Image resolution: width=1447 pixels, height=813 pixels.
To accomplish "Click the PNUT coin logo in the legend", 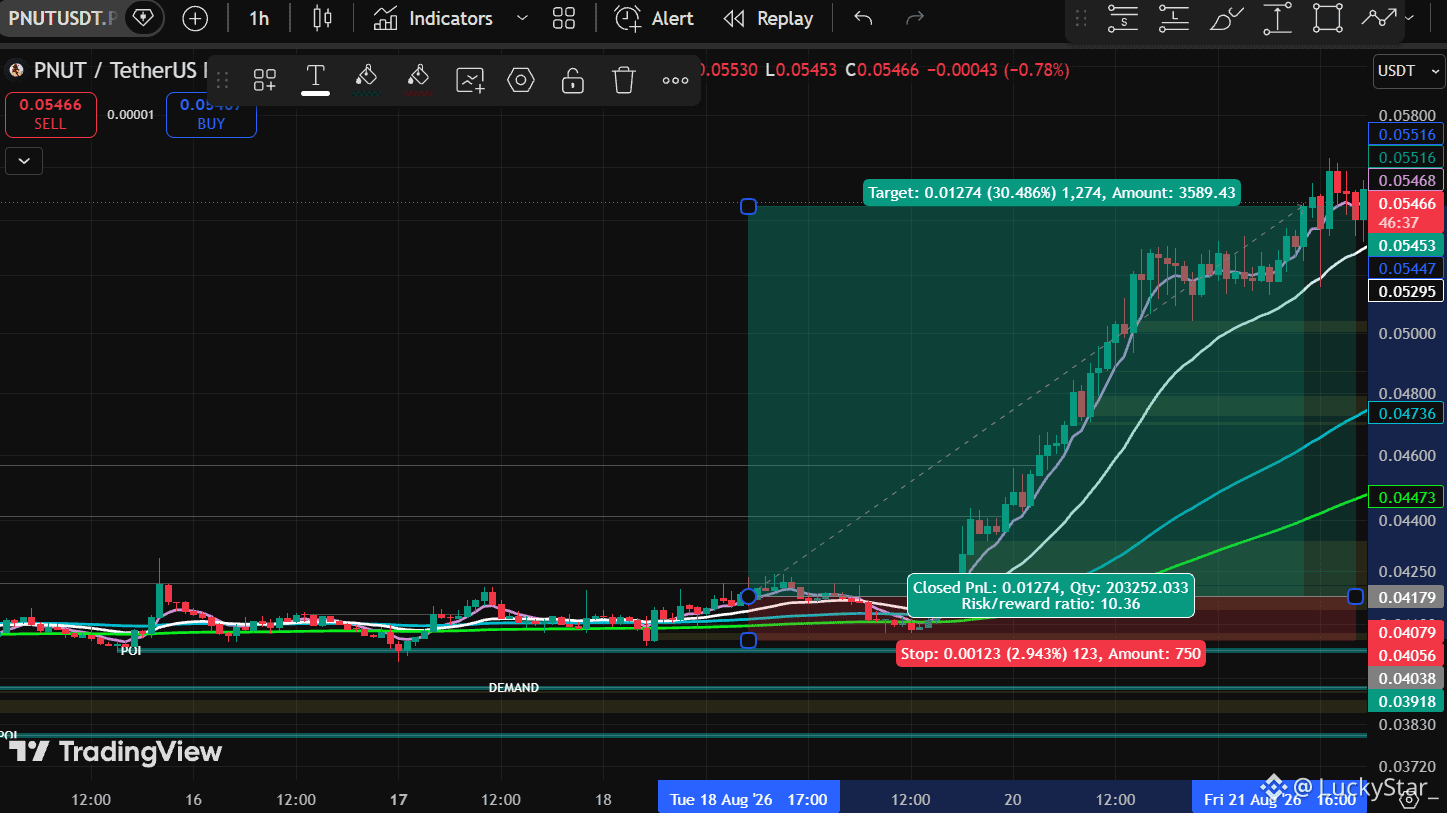I will (x=15, y=70).
